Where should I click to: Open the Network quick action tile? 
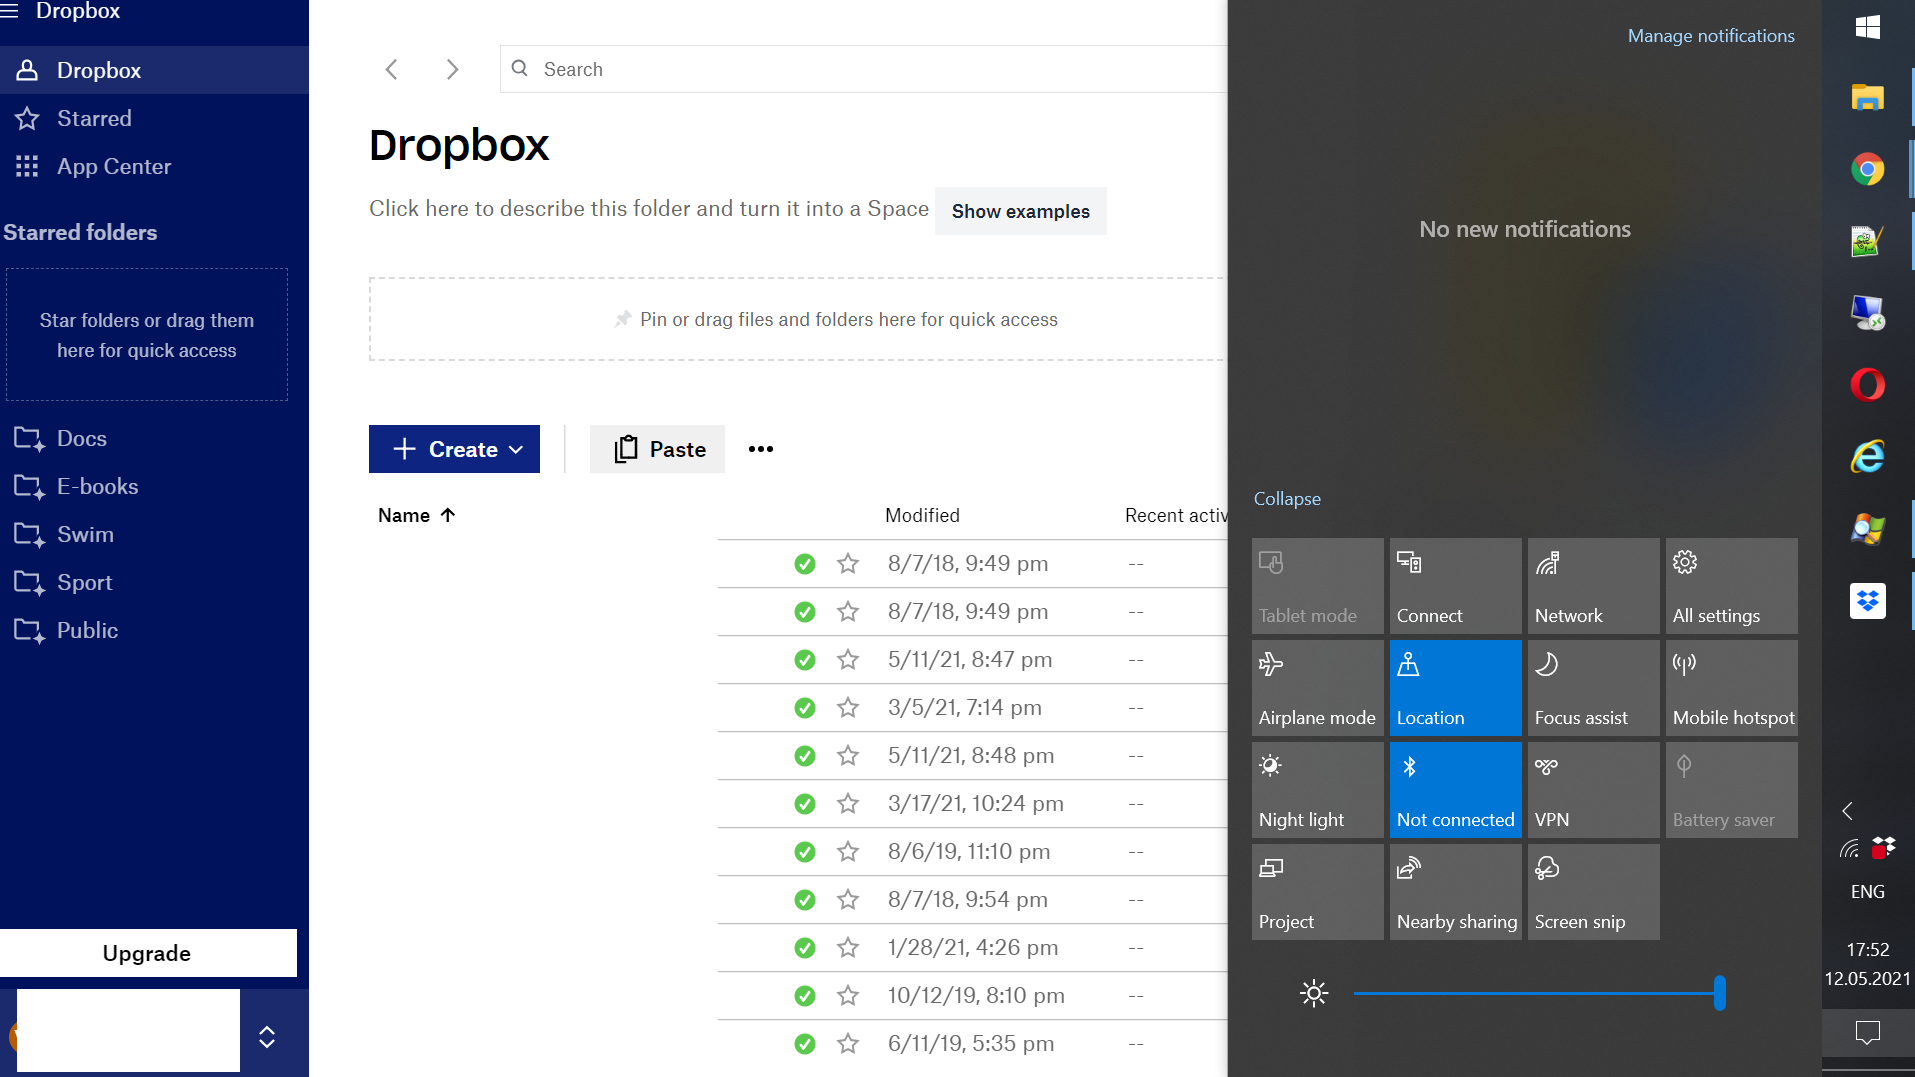click(1593, 586)
